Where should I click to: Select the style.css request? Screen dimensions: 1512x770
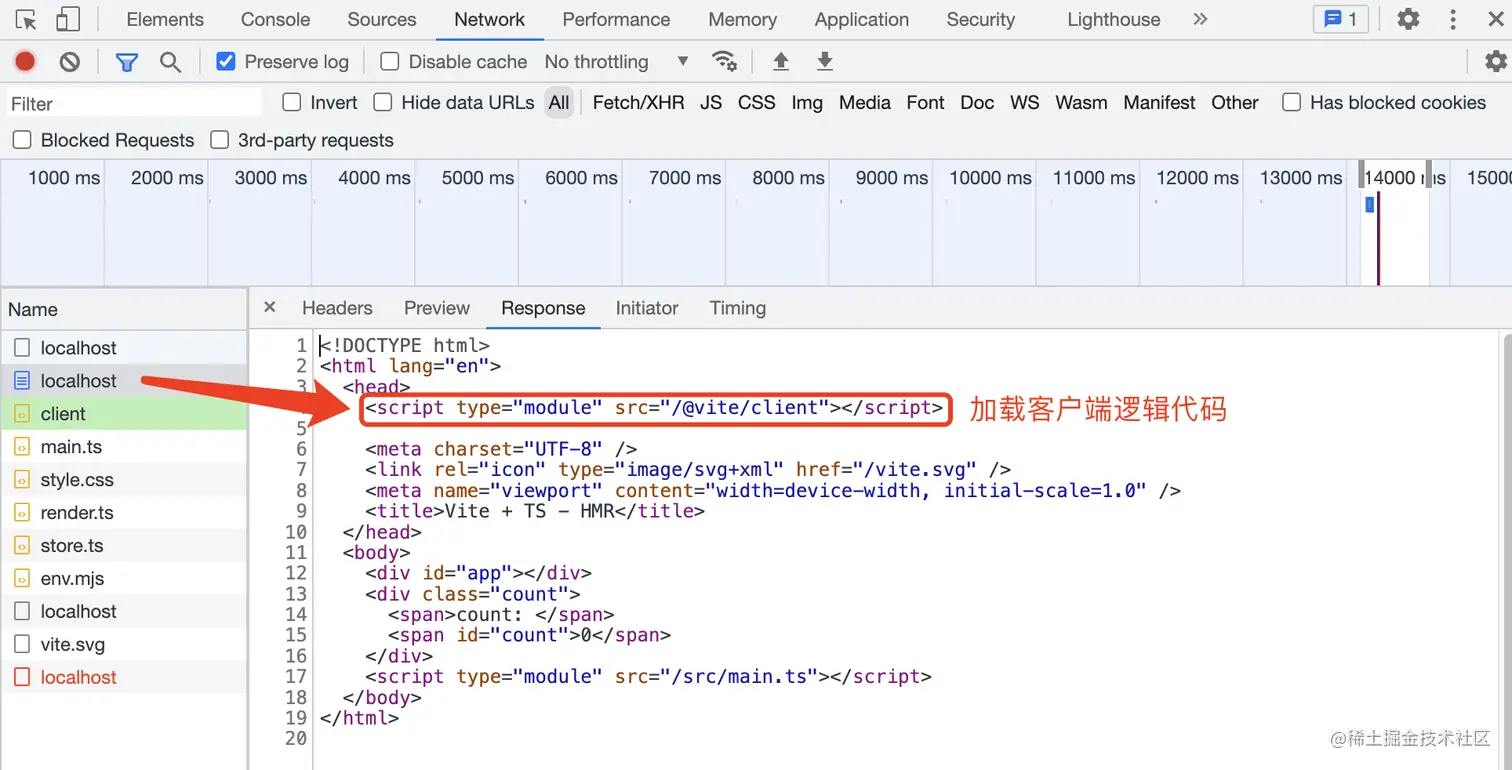point(124,480)
